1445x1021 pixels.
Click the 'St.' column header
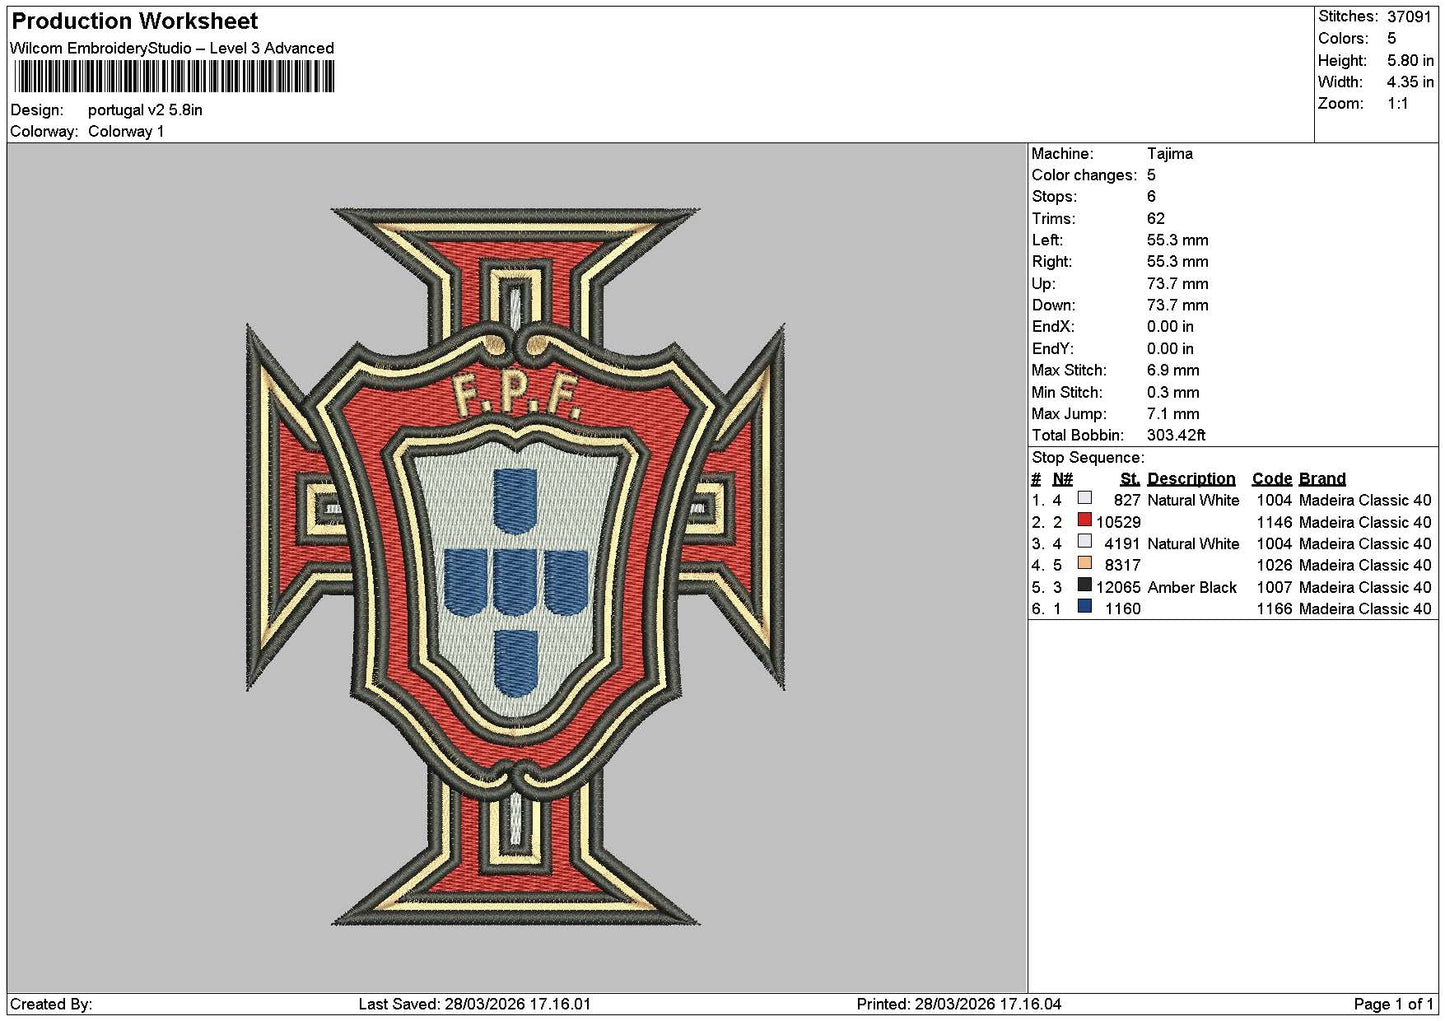click(x=1130, y=479)
